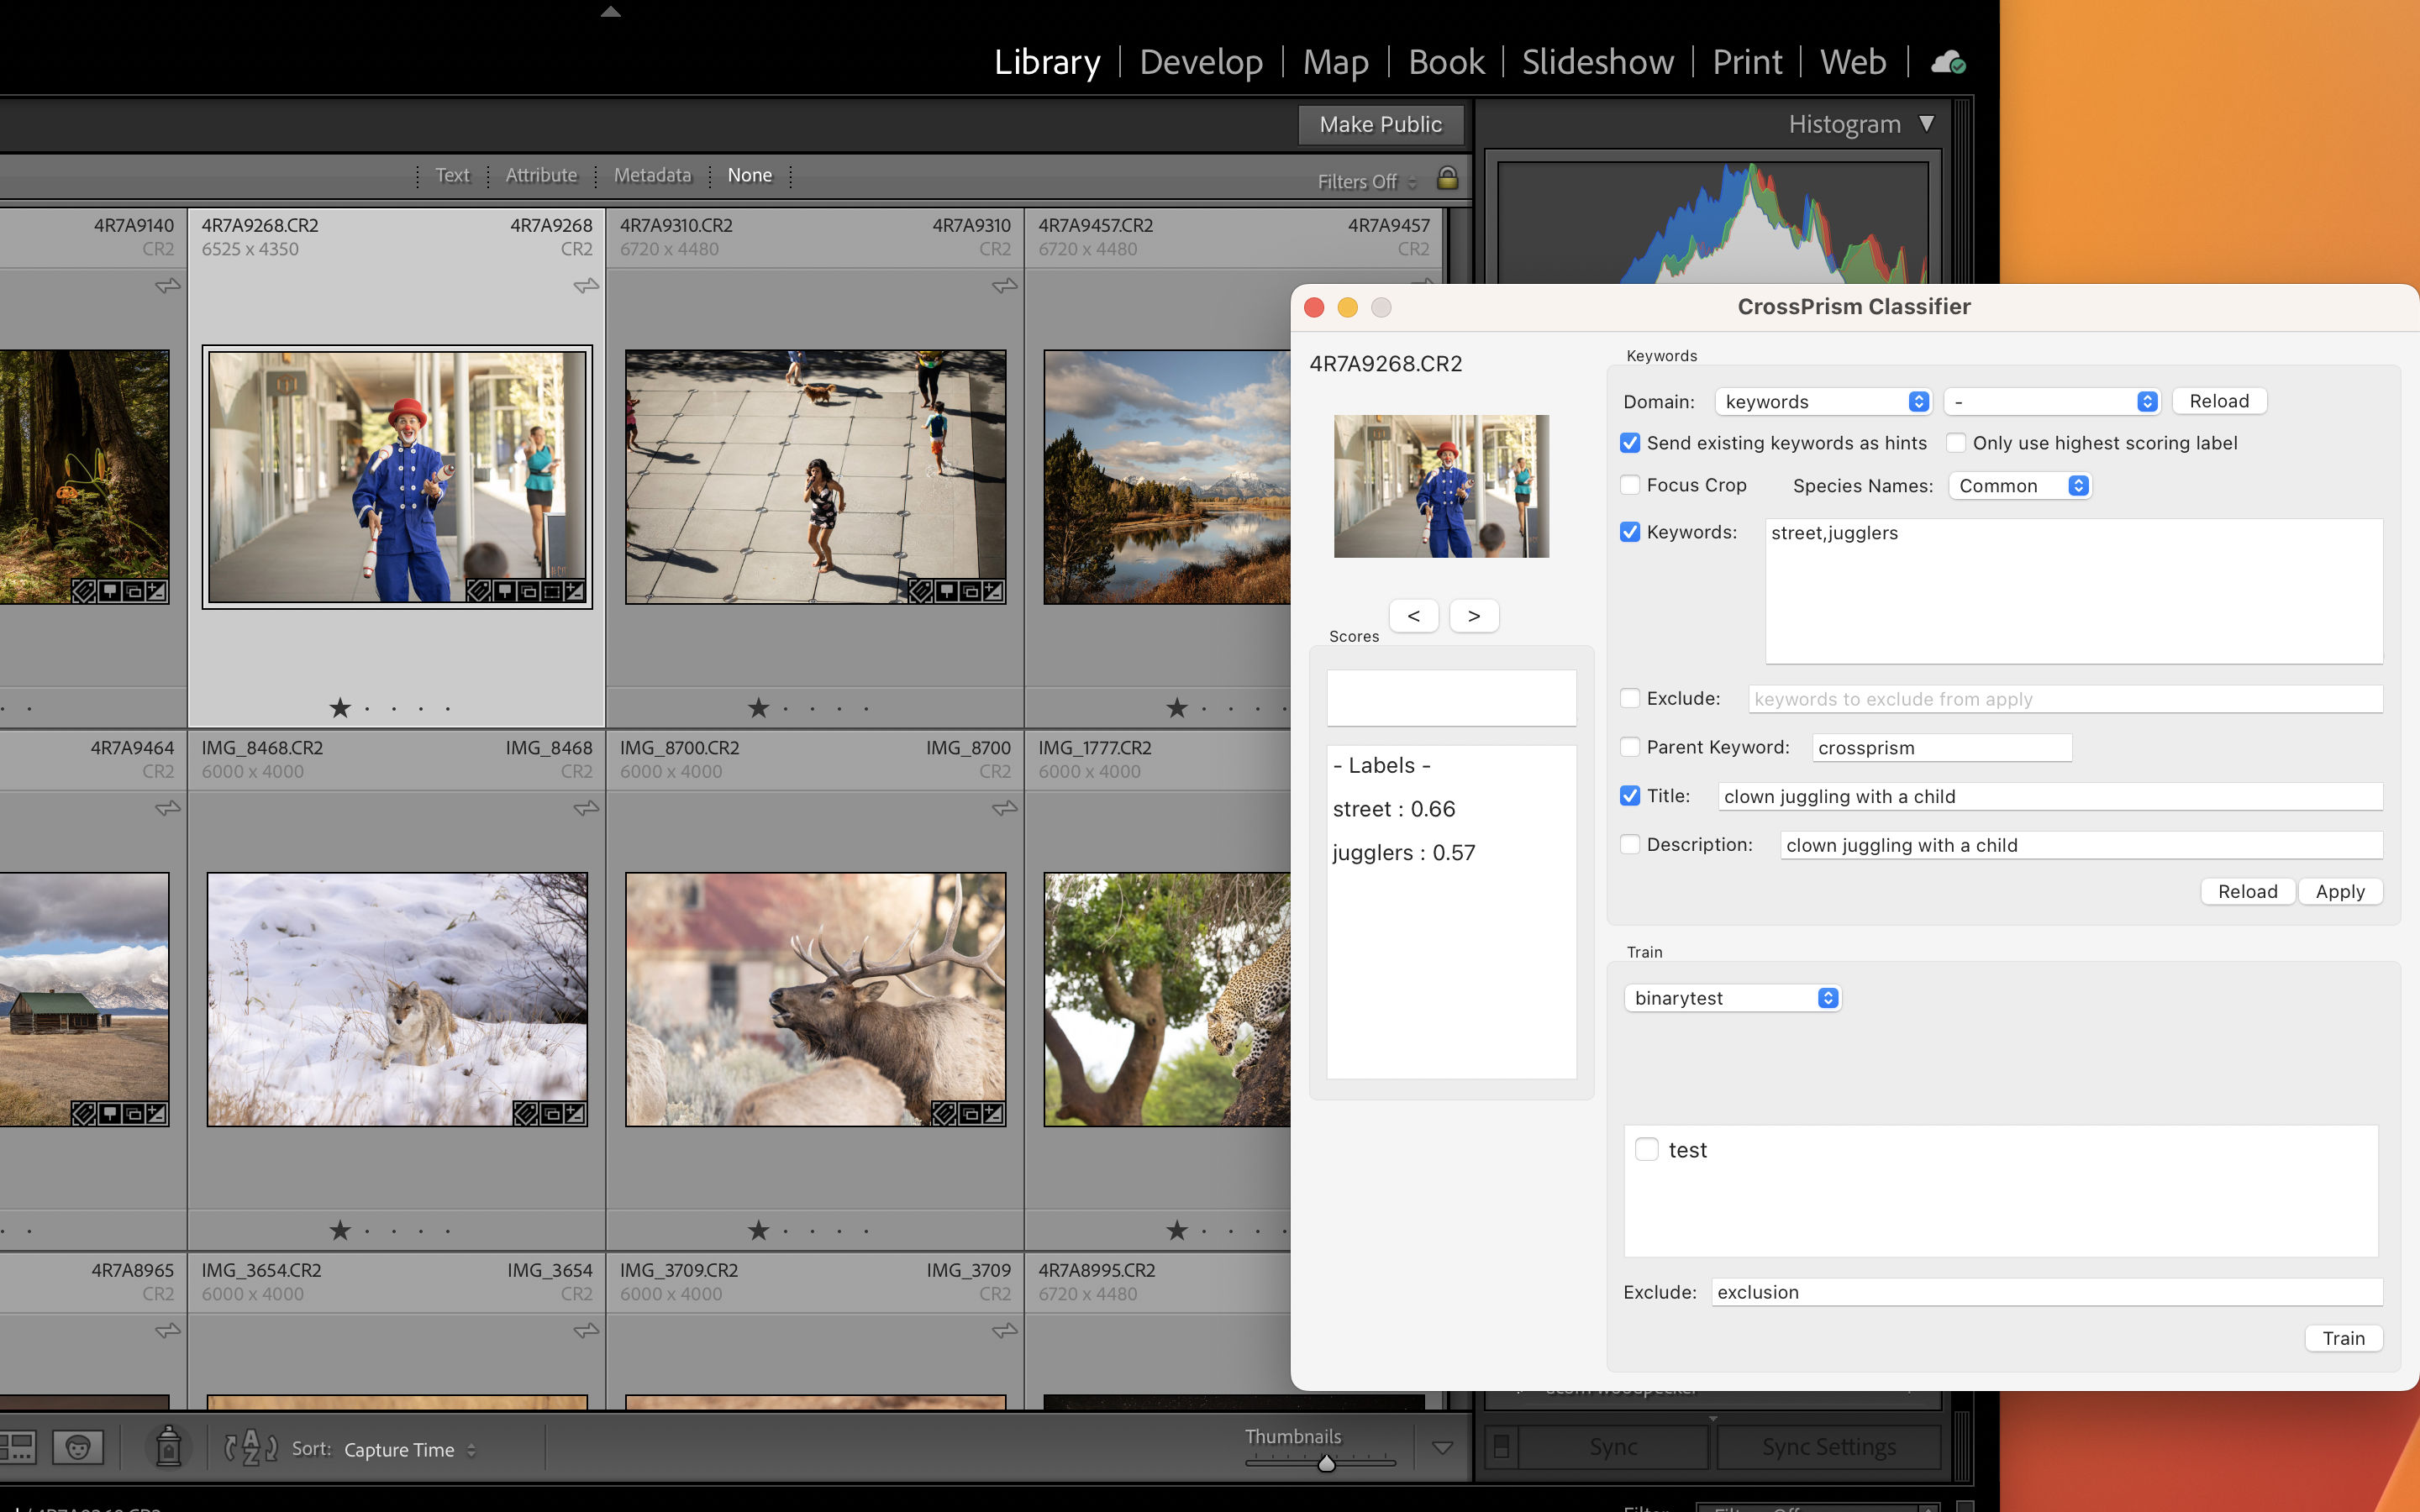Click keyword badge on IMG_8468 coyote thumbnail
The width and height of the screenshot is (2420, 1512).
pyautogui.click(x=525, y=1113)
